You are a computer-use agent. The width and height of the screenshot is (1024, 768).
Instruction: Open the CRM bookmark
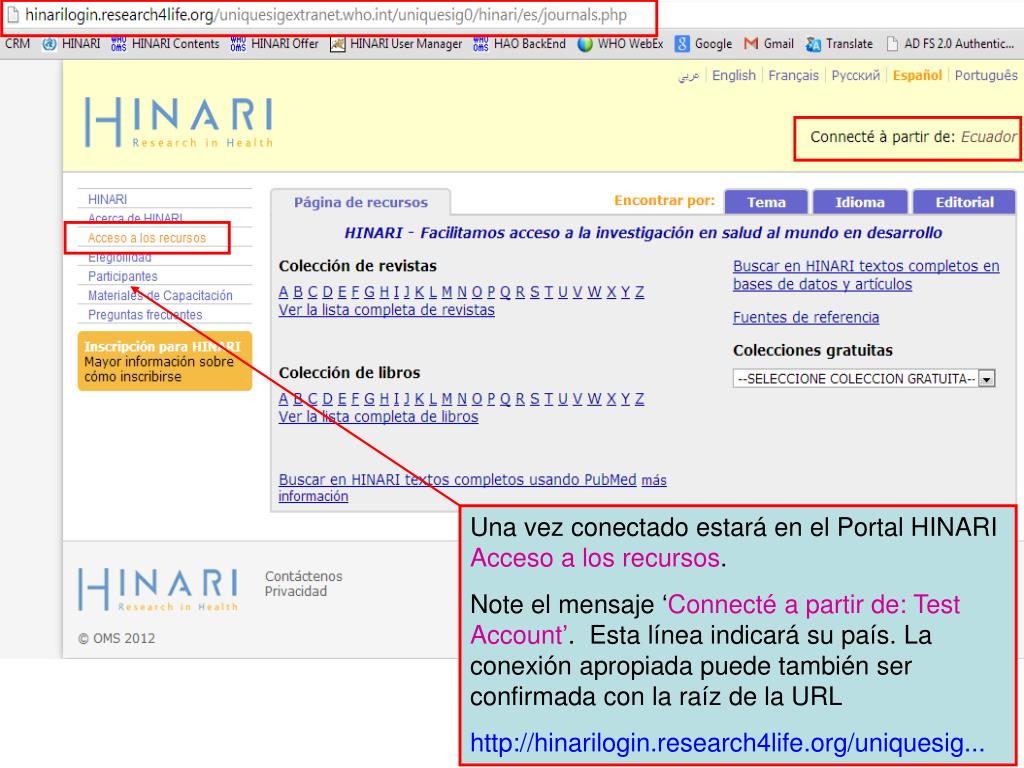click(x=17, y=44)
